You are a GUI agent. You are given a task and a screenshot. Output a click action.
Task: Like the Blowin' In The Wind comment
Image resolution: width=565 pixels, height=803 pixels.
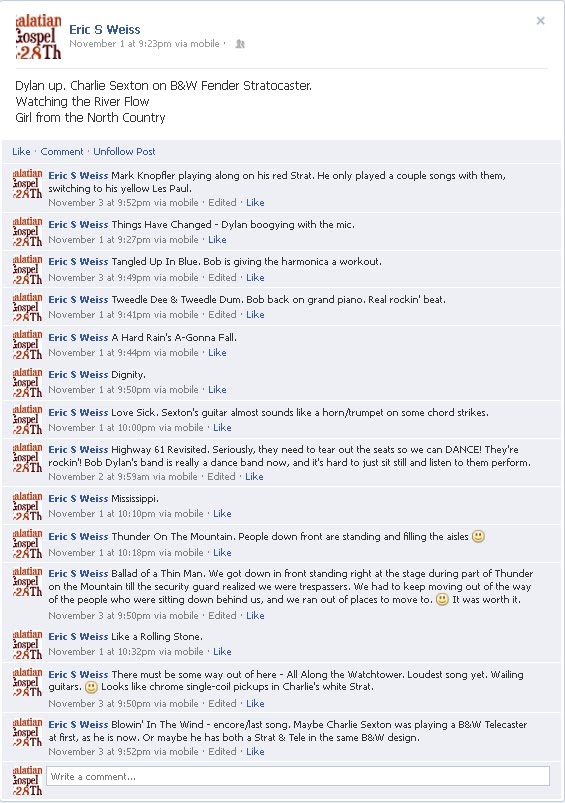255,751
